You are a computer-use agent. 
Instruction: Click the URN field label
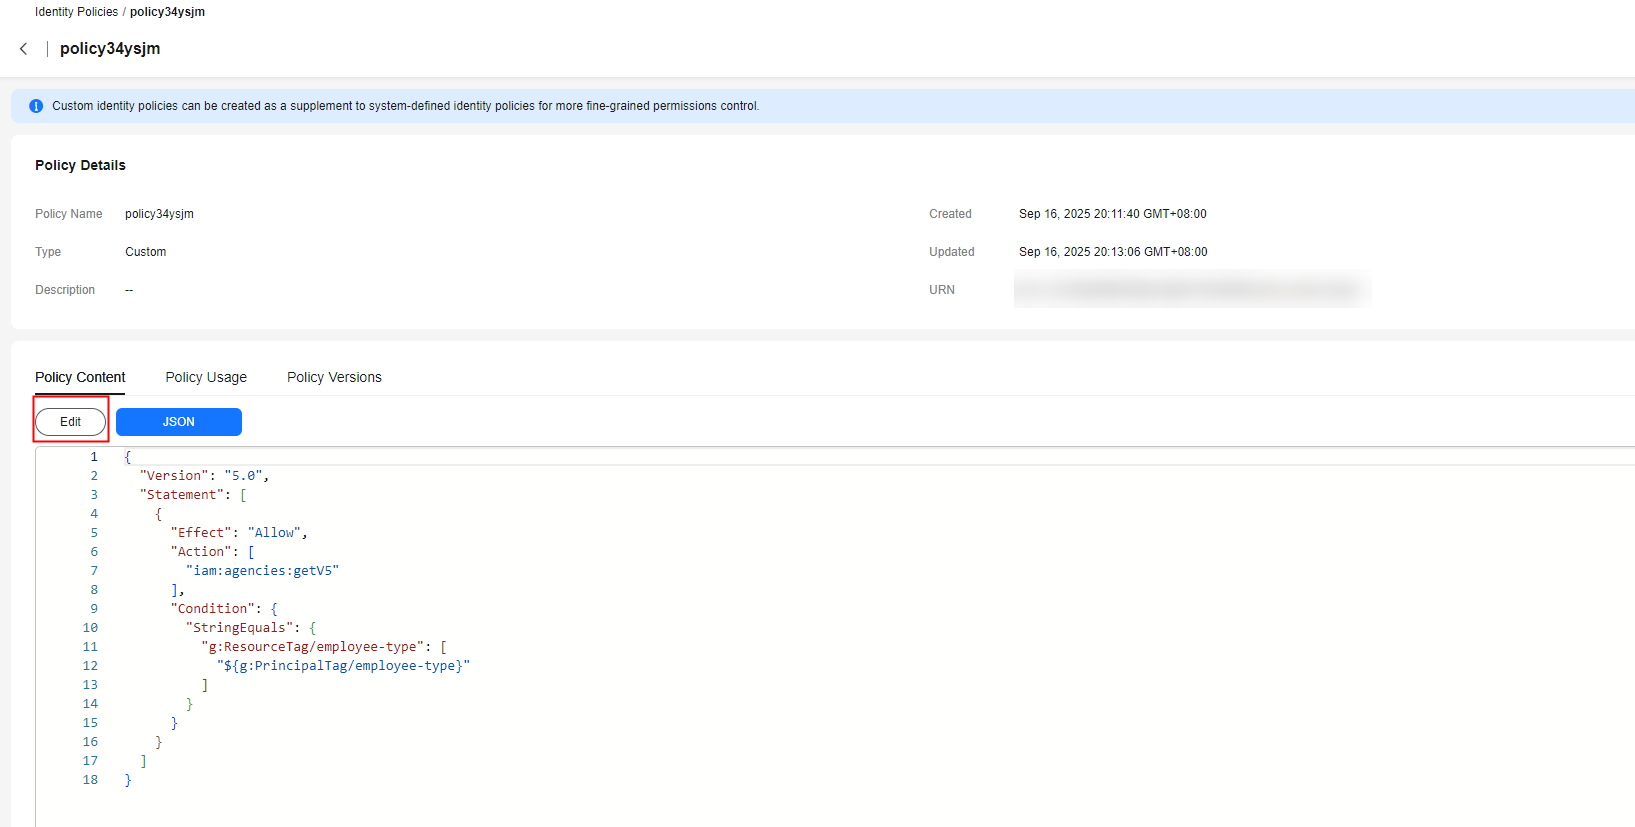pyautogui.click(x=942, y=290)
